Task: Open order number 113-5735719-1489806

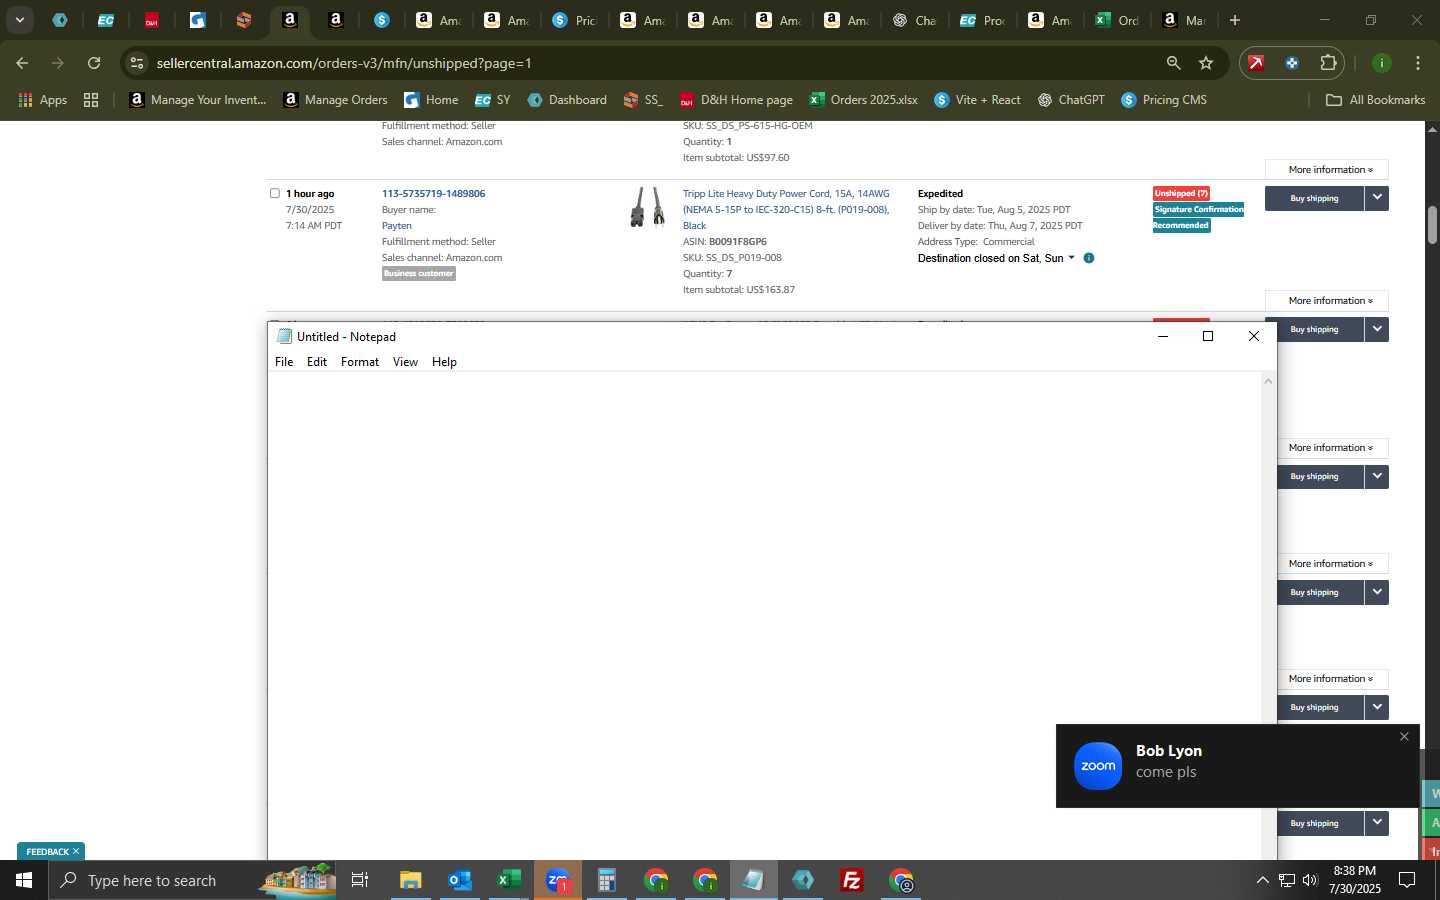Action: 433,194
